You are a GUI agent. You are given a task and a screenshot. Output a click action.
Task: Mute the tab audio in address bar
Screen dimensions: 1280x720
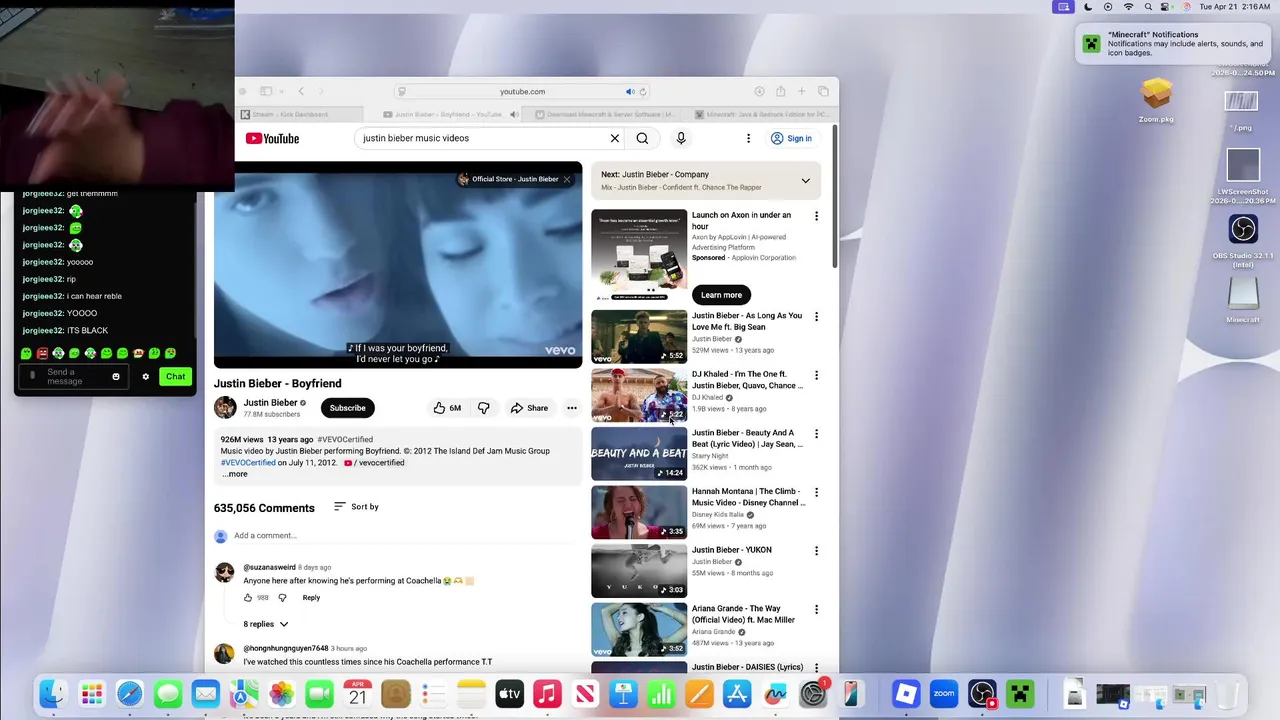click(630, 91)
